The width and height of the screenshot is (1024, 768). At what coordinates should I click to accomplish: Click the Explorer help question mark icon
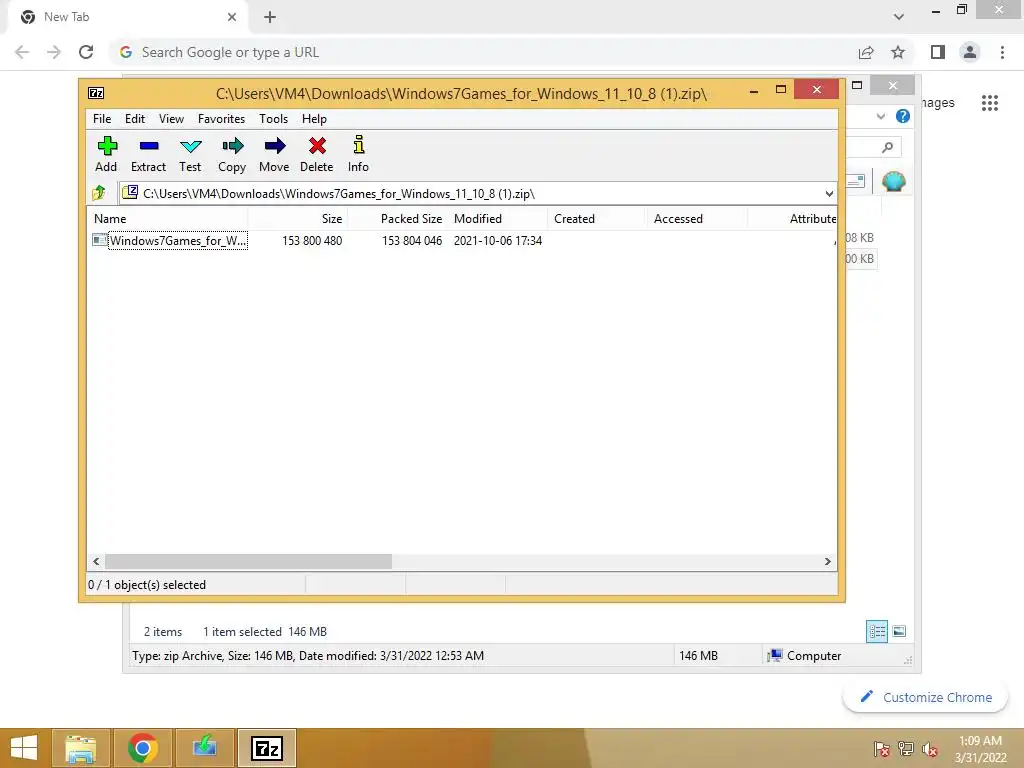[x=903, y=116]
